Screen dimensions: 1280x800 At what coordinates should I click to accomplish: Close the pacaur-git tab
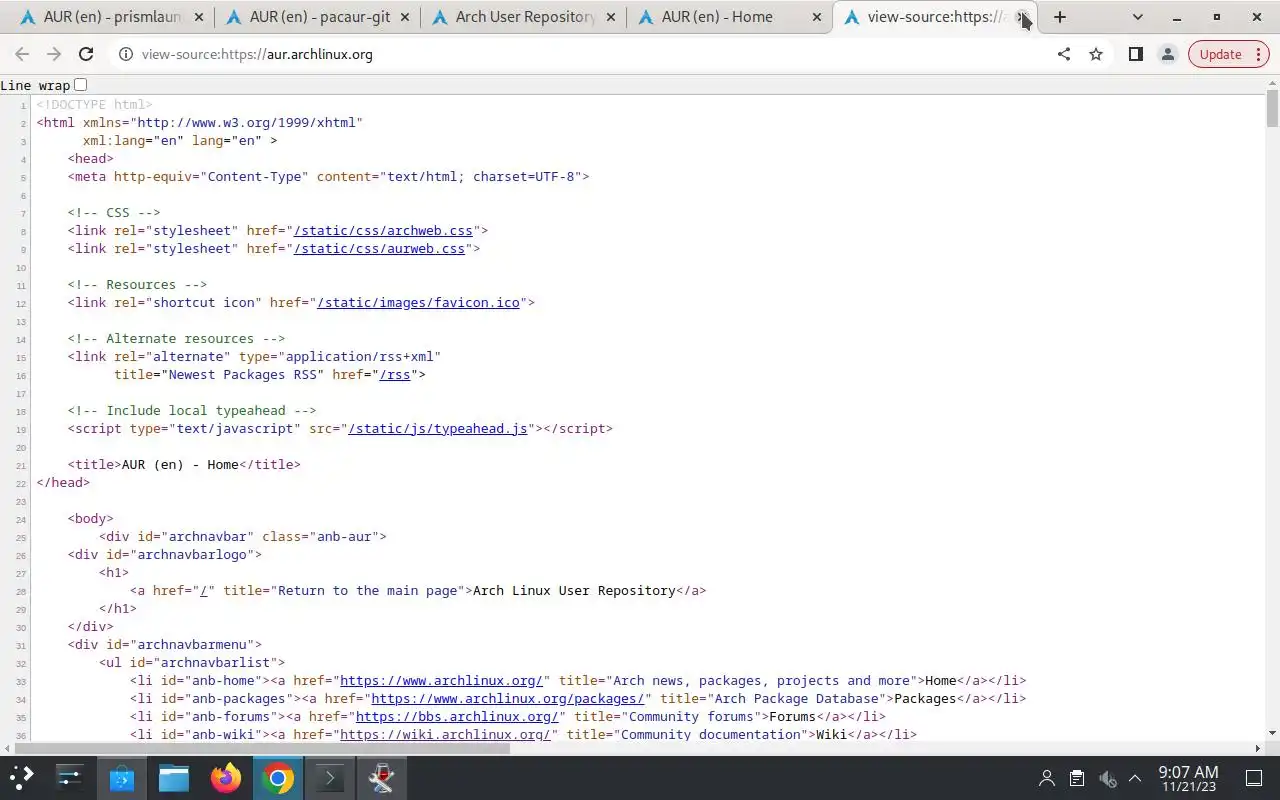(x=404, y=17)
